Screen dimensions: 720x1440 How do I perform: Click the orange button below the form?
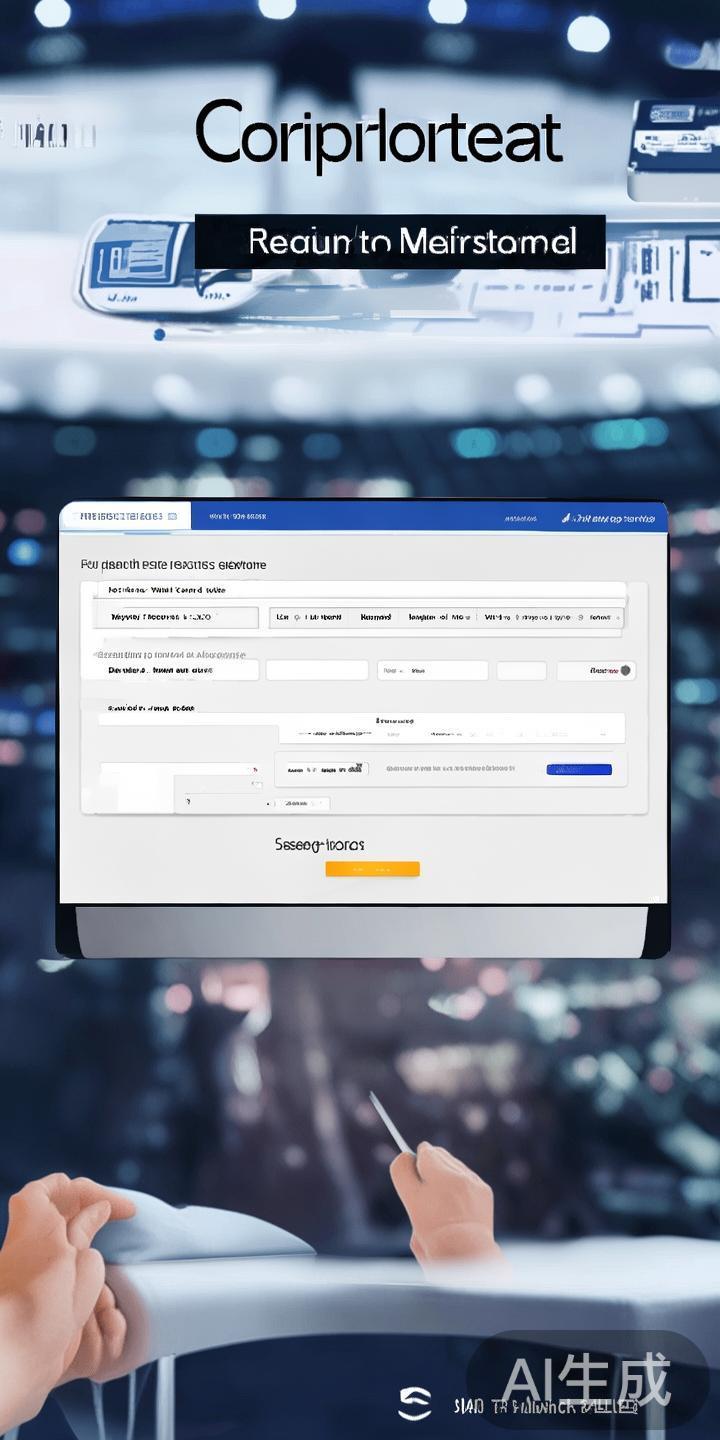(x=372, y=869)
